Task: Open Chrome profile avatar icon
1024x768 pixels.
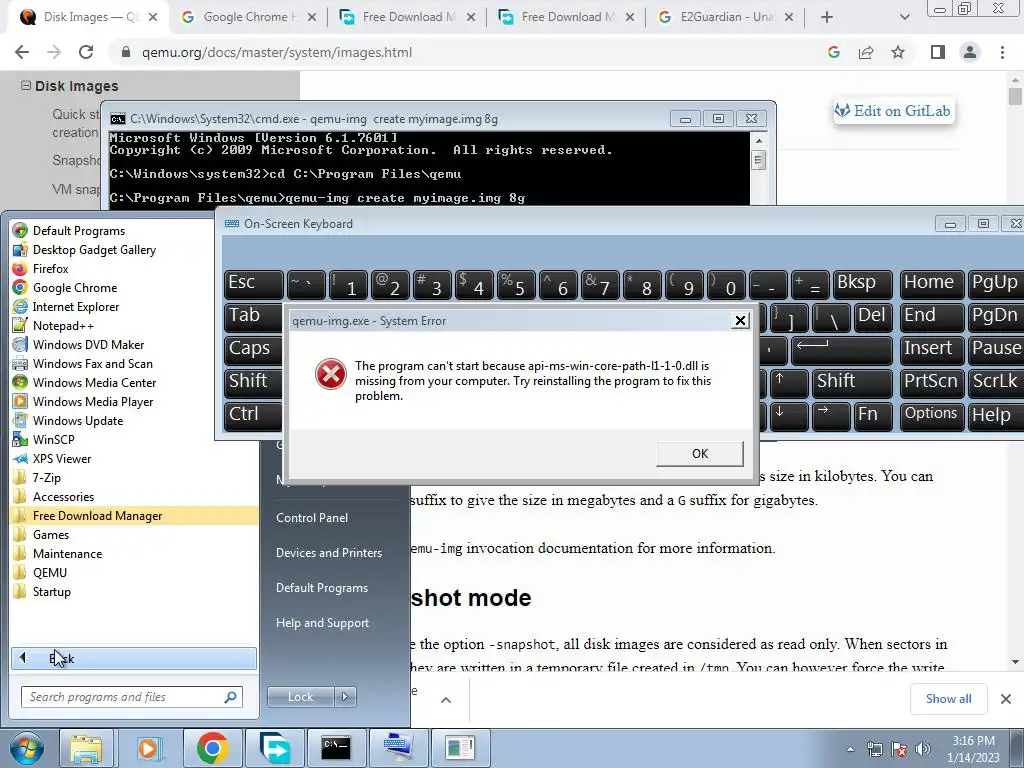Action: pos(970,52)
